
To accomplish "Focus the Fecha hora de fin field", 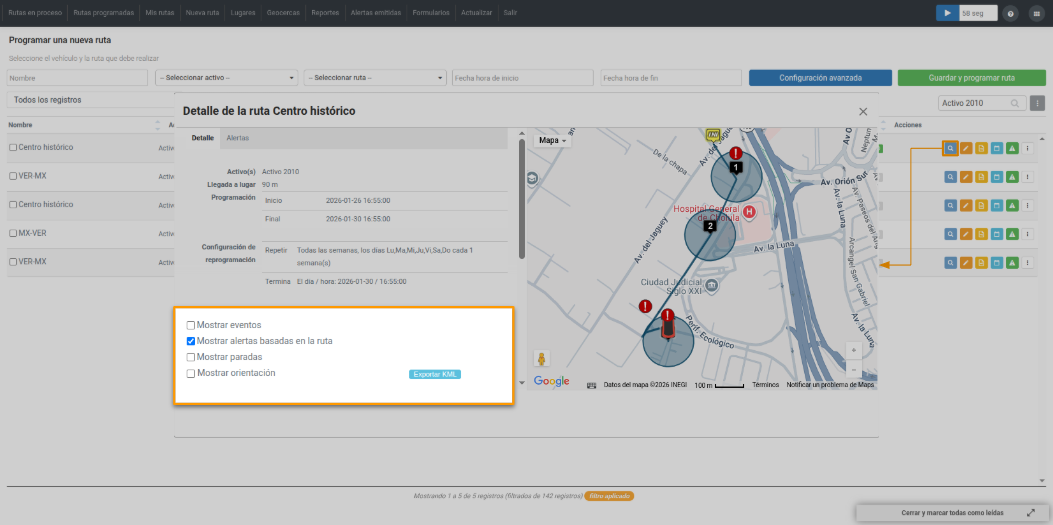I will click(671, 78).
